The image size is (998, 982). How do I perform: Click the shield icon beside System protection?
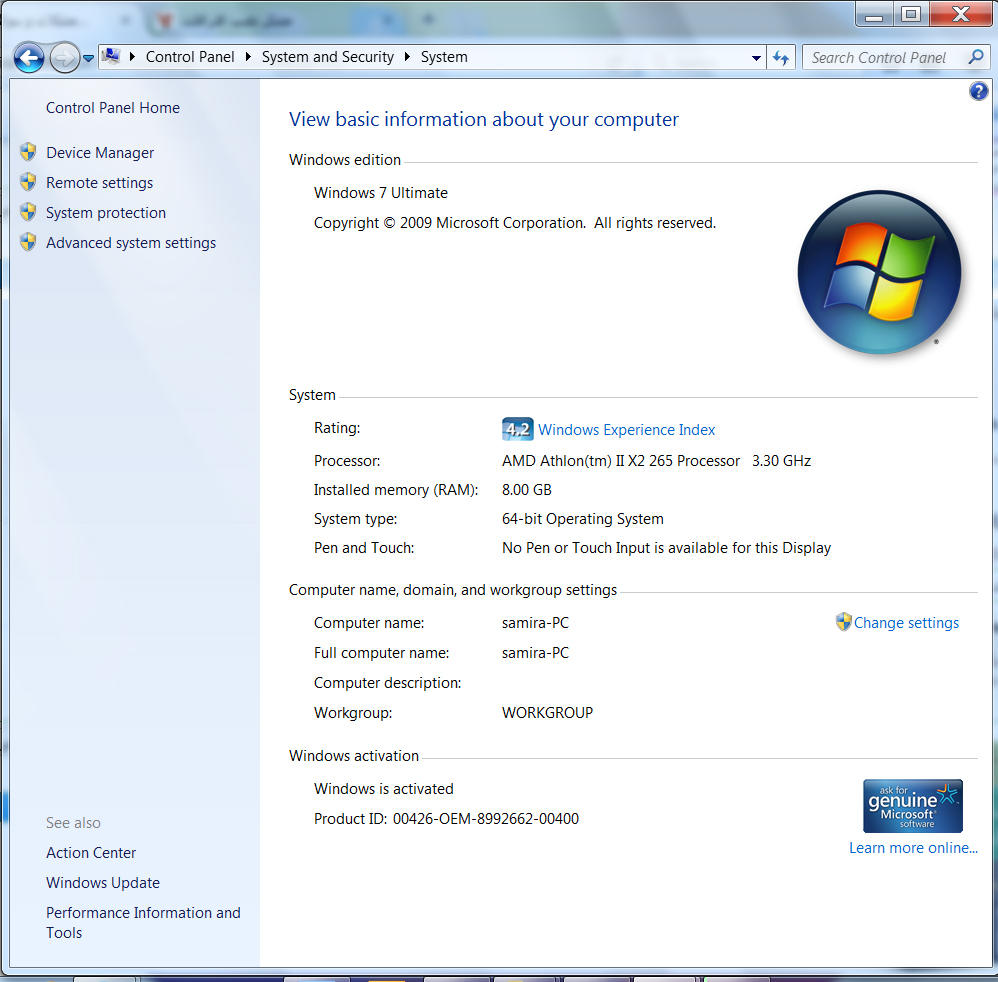(x=28, y=211)
